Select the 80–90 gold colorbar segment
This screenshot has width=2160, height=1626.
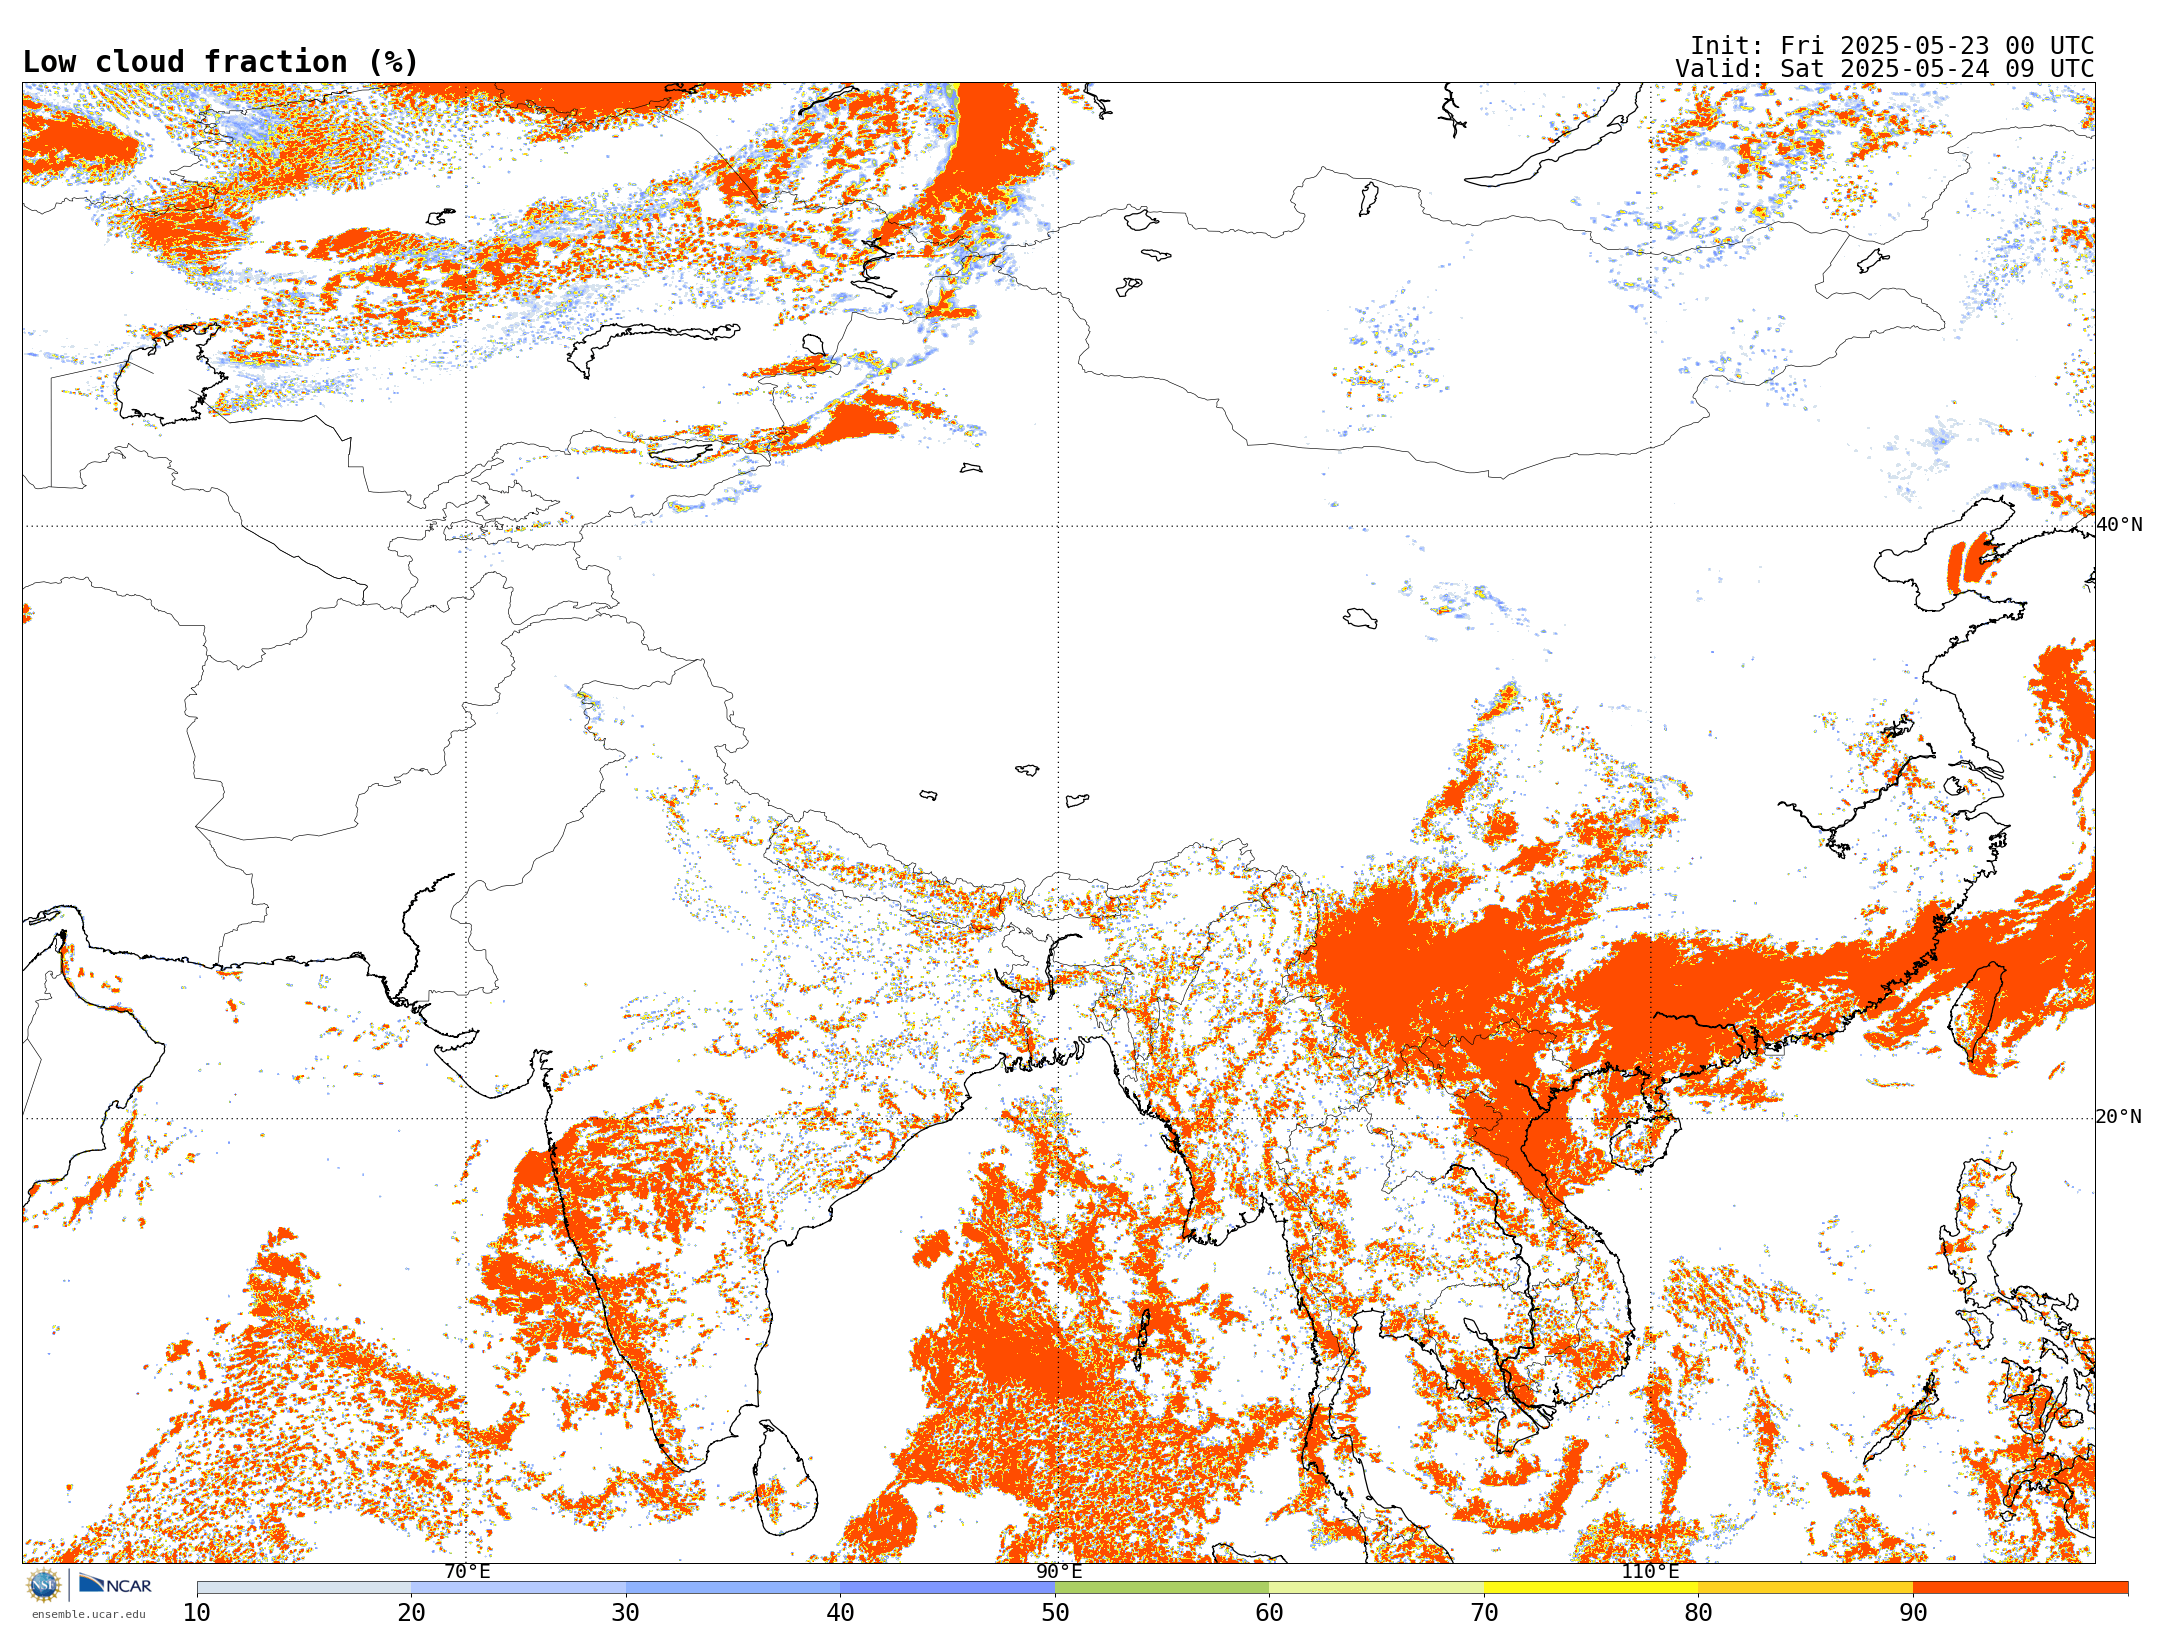click(1805, 1588)
